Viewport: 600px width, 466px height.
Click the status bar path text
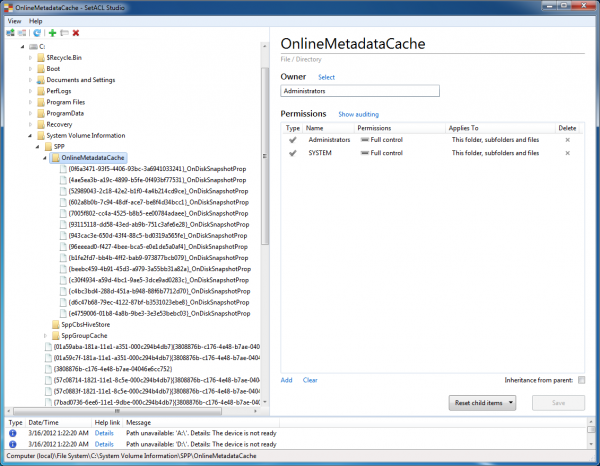131,456
